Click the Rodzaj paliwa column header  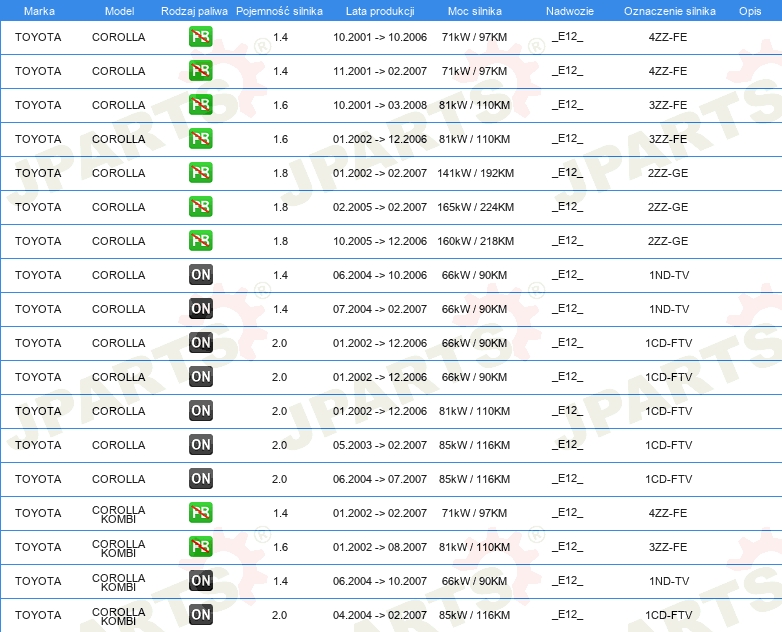coord(194,11)
